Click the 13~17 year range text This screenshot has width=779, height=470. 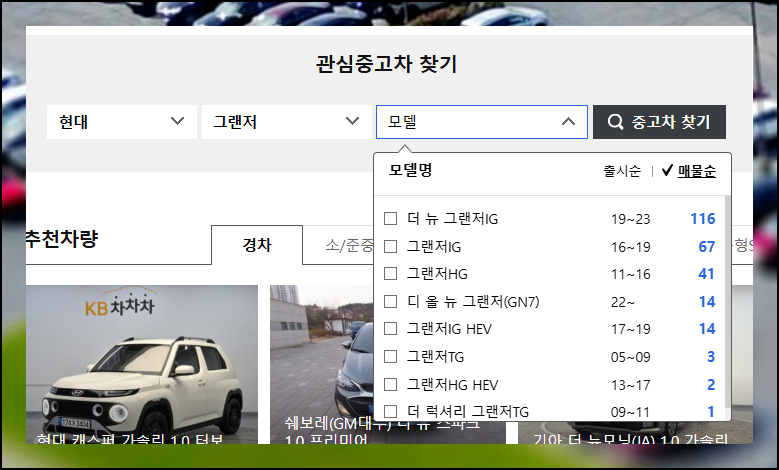(630, 385)
